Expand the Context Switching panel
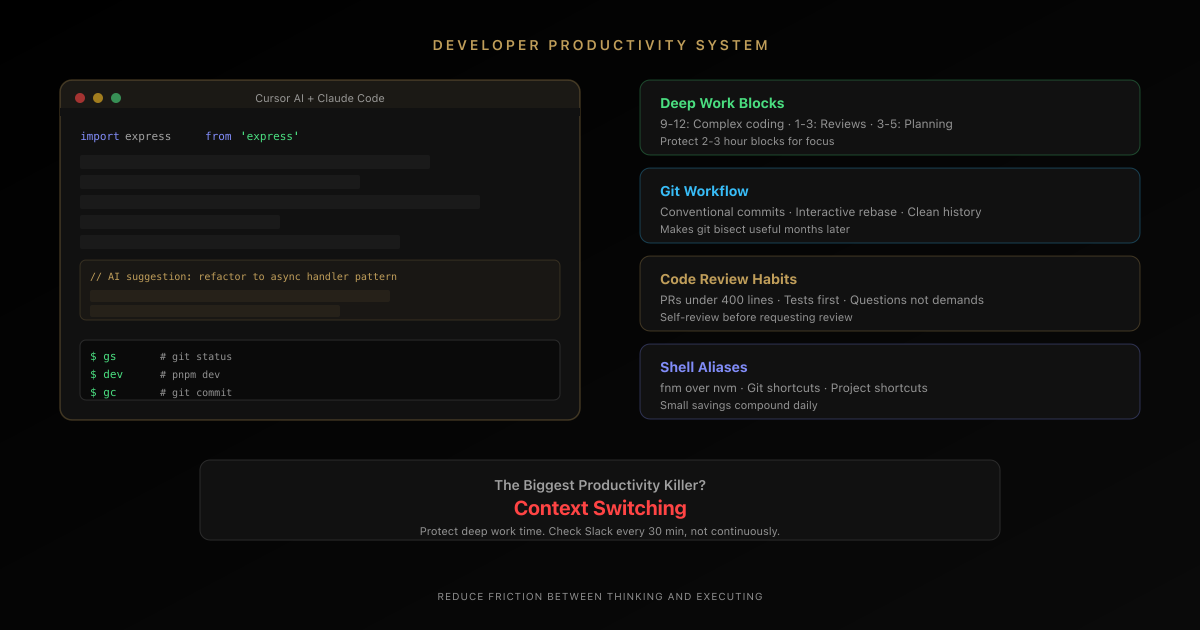Viewport: 1200px width, 630px height. coord(600,499)
